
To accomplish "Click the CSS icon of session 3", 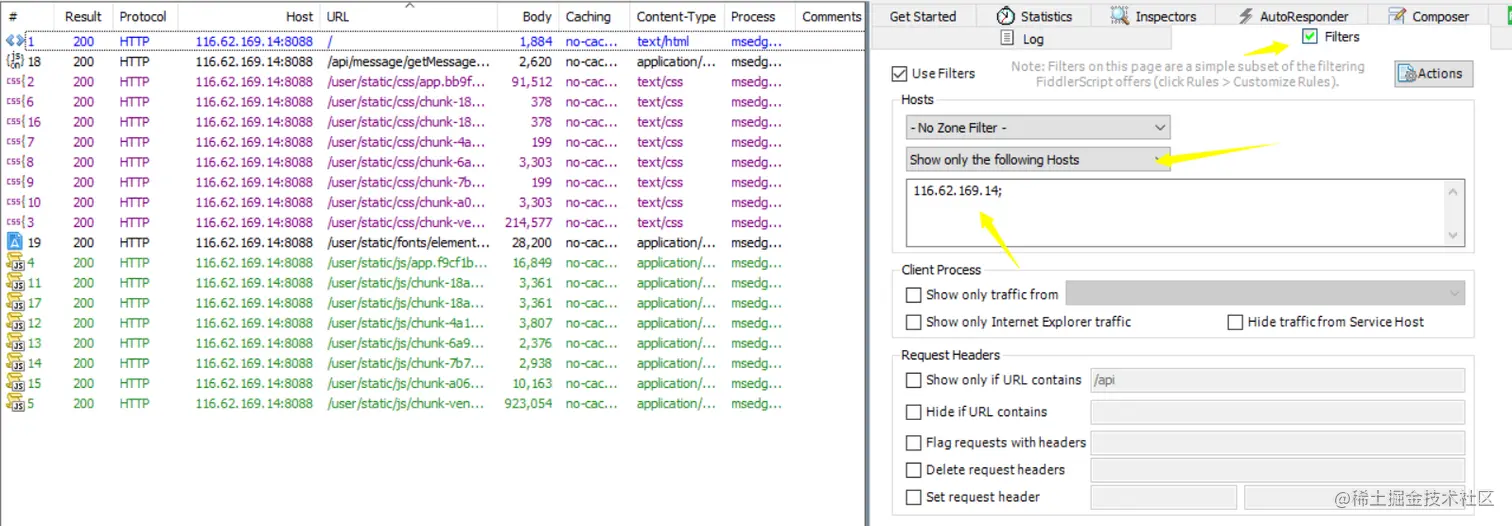I will [14, 222].
